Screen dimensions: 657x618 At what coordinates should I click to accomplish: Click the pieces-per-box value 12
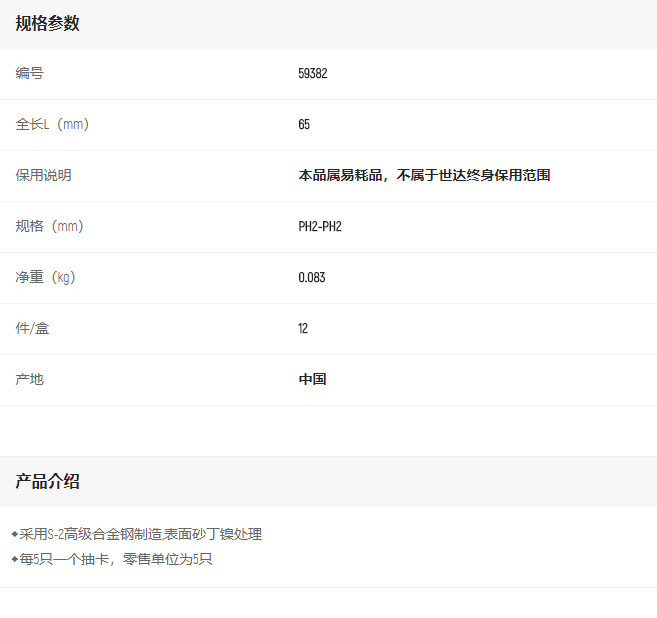(x=303, y=329)
